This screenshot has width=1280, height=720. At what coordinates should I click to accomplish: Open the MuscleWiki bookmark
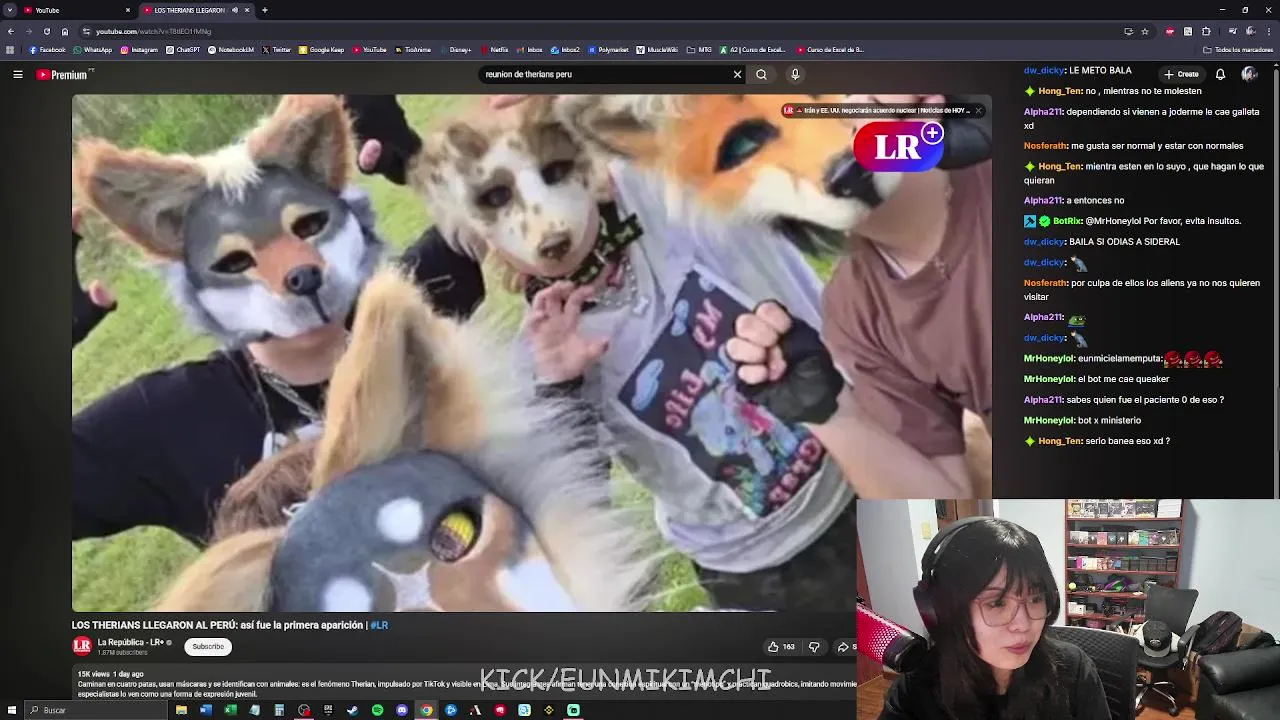tap(657, 50)
